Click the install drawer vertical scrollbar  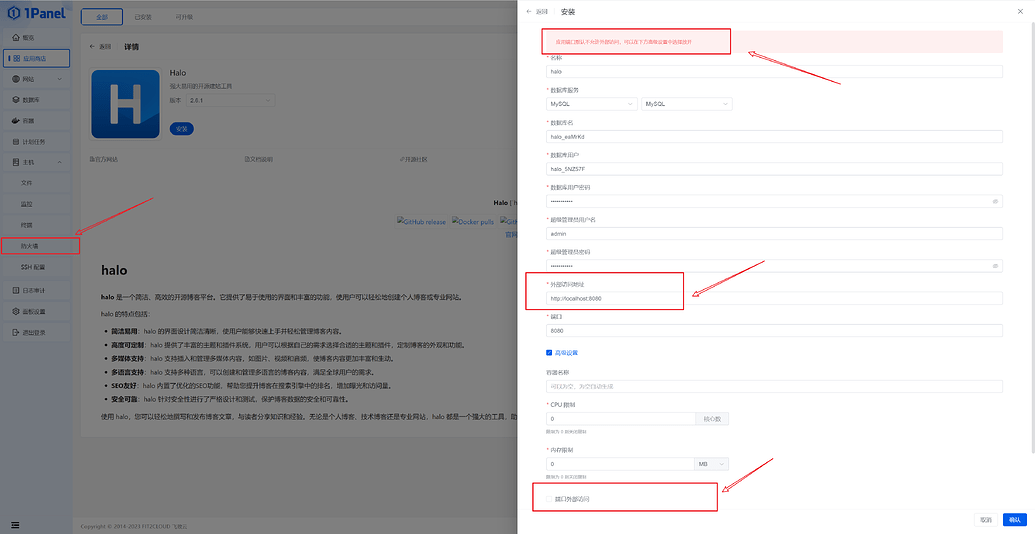(1032, 238)
